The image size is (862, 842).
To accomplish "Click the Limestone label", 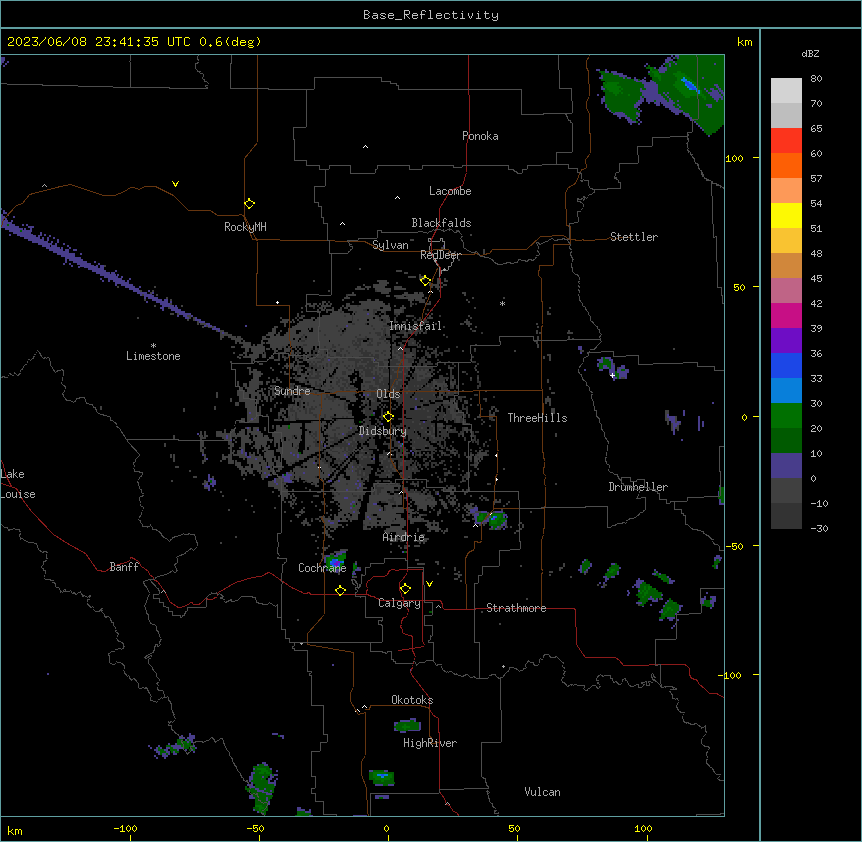I will (153, 356).
